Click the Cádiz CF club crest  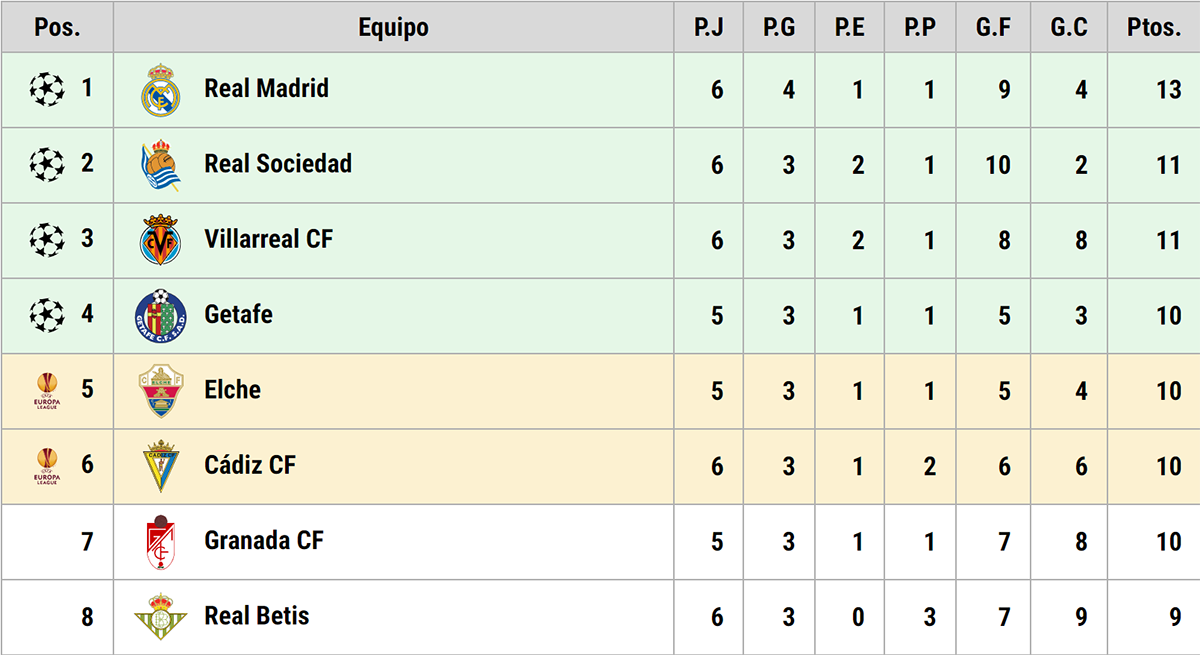(160, 466)
